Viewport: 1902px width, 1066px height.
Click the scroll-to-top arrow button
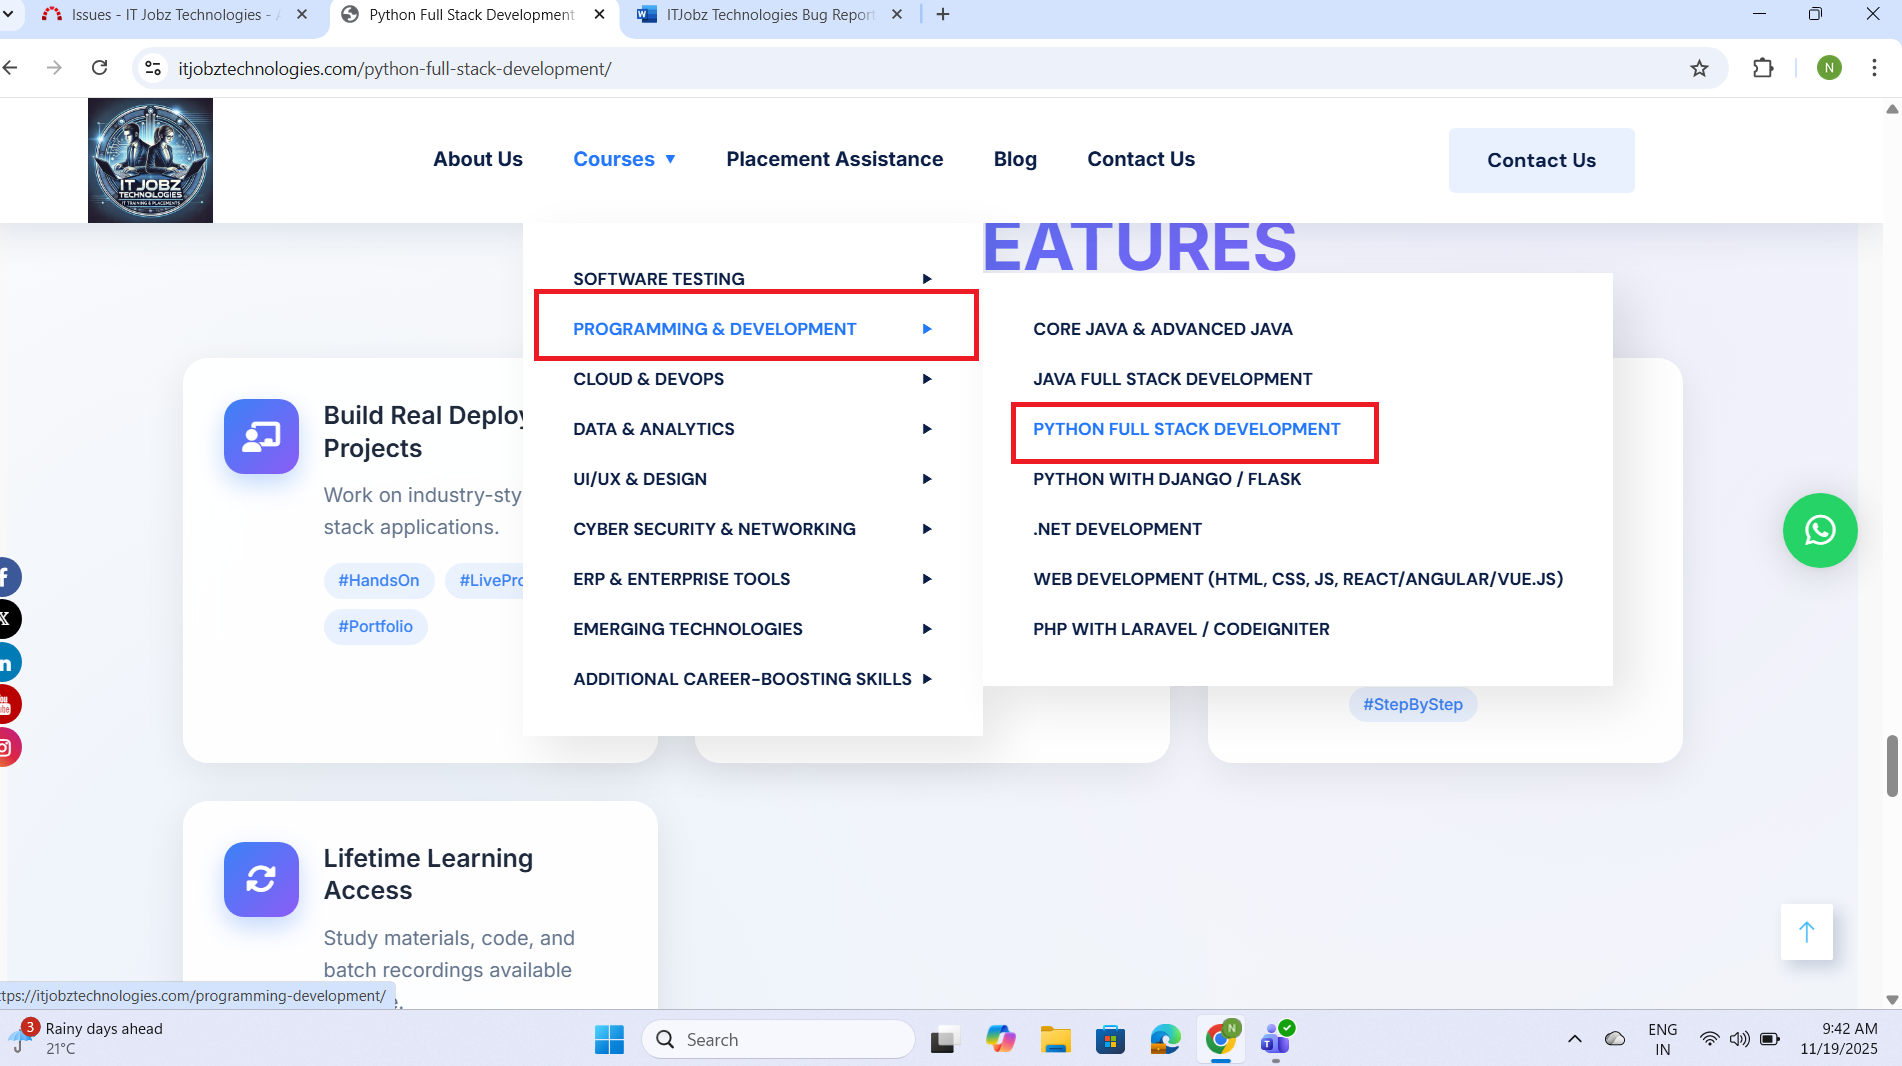[1806, 932]
